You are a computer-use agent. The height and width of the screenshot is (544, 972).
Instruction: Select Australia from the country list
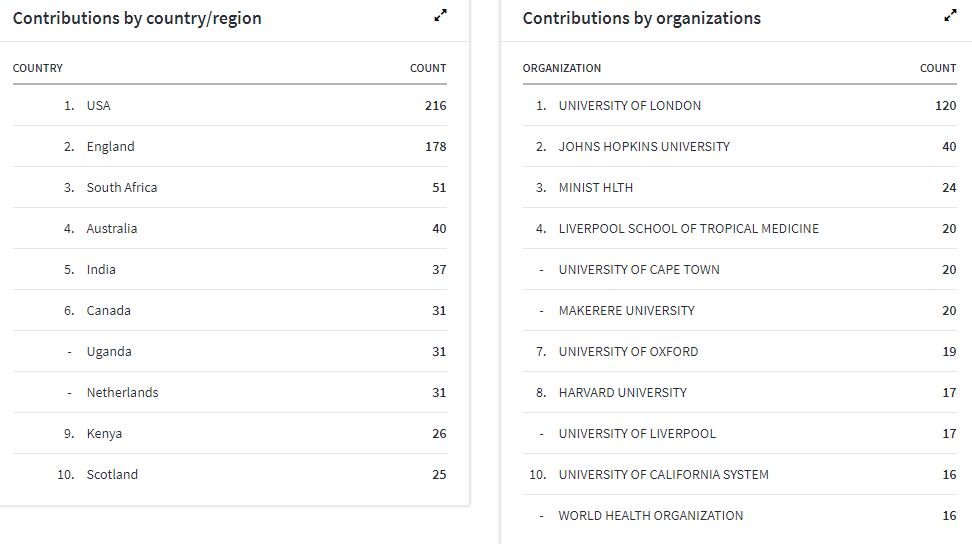111,229
